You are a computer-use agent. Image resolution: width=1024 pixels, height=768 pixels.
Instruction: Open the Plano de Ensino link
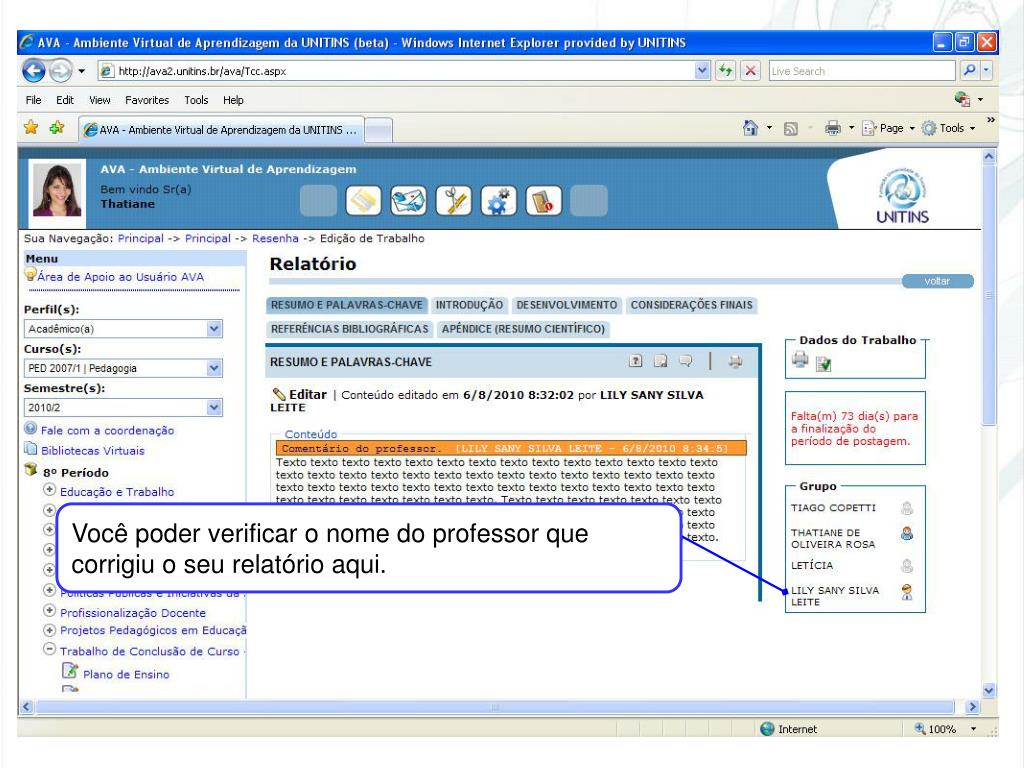pos(126,674)
